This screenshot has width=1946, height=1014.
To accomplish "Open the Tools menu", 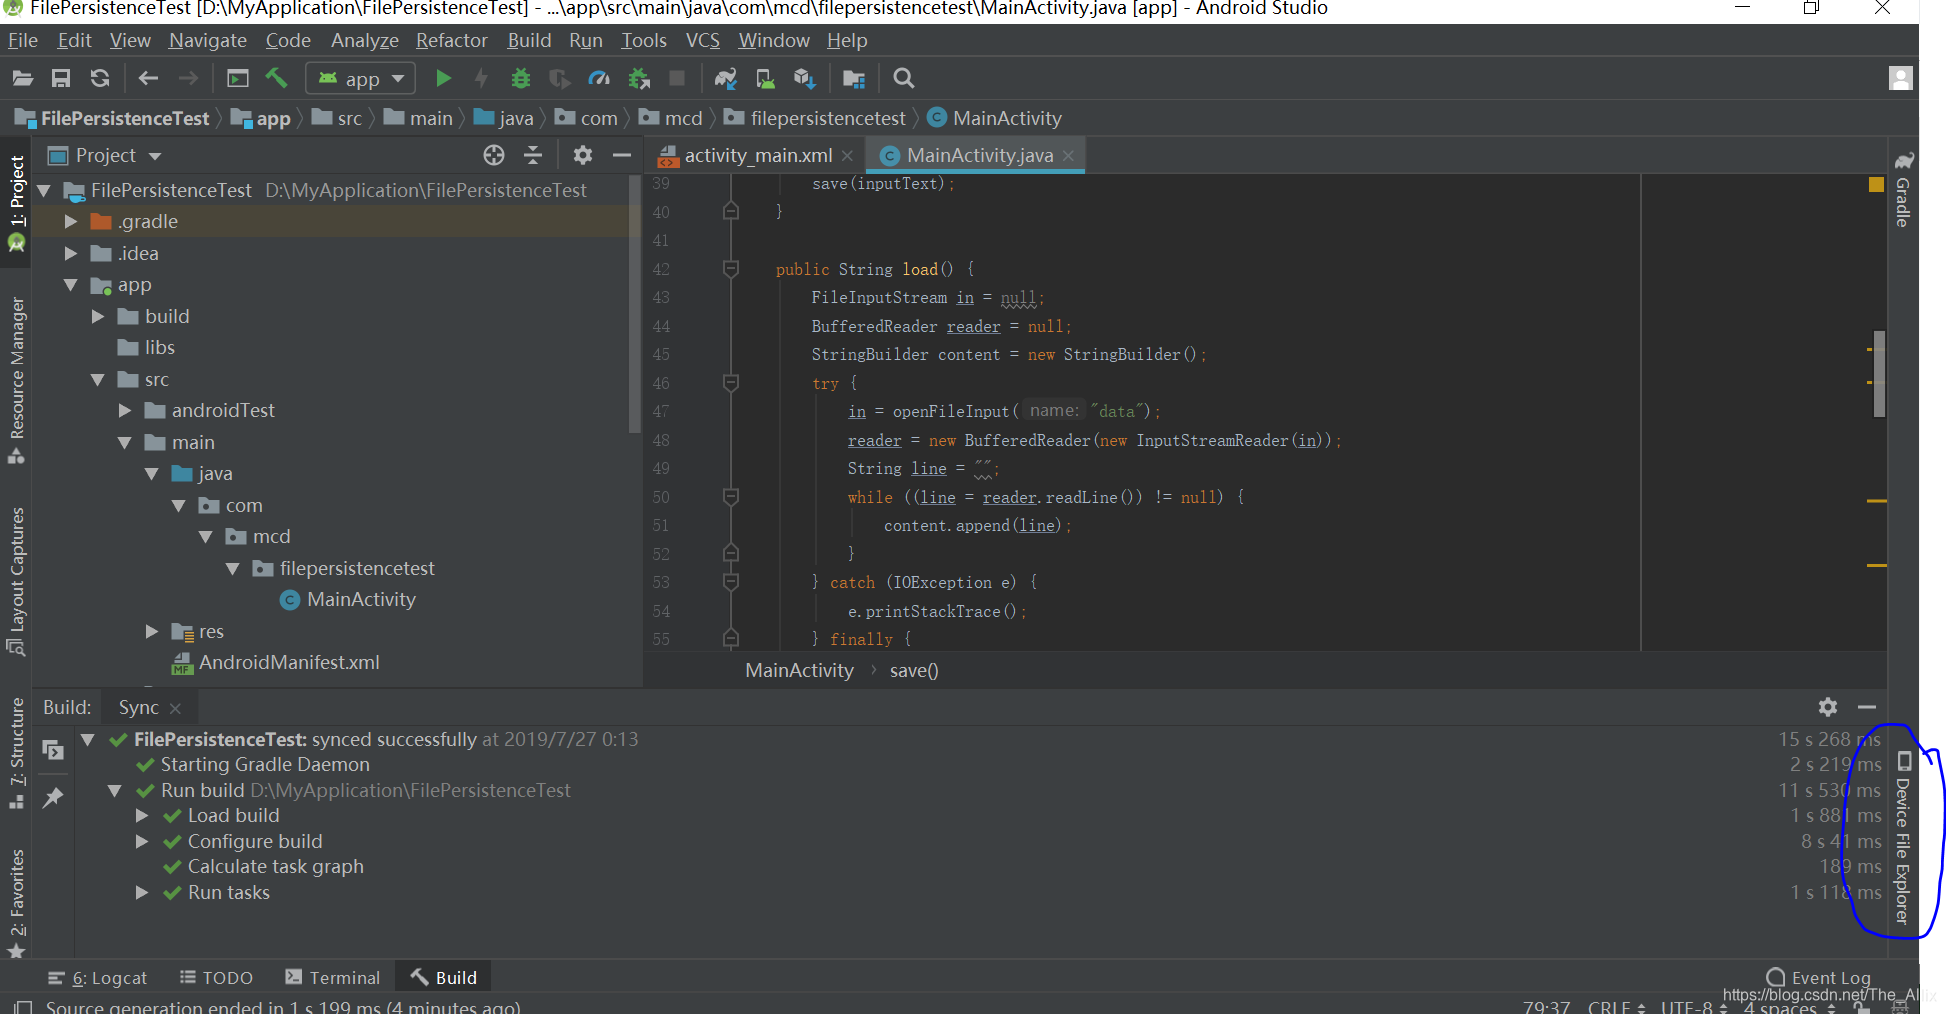I will (x=644, y=40).
